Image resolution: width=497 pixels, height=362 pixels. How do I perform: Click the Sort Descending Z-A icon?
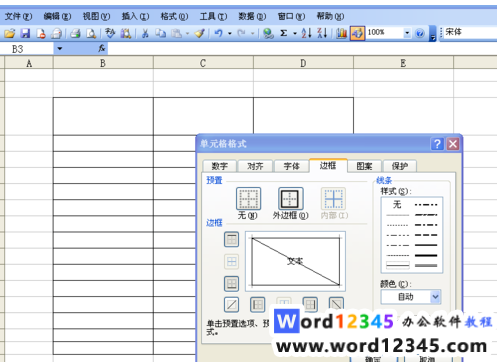click(x=322, y=33)
